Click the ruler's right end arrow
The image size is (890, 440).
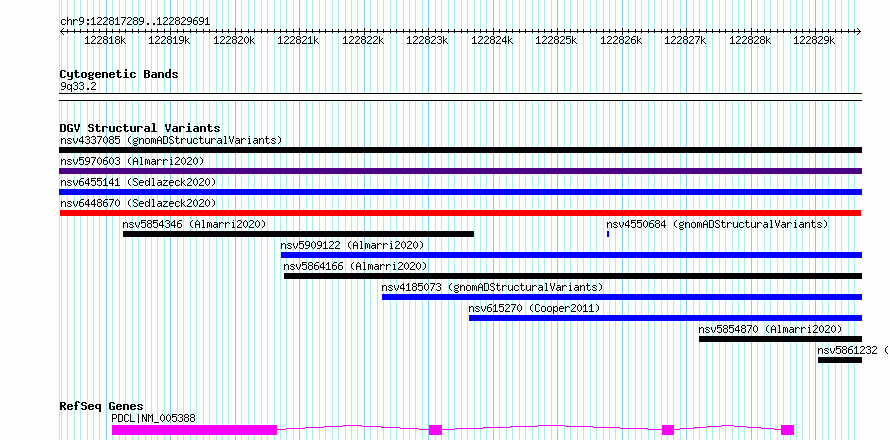click(x=859, y=32)
